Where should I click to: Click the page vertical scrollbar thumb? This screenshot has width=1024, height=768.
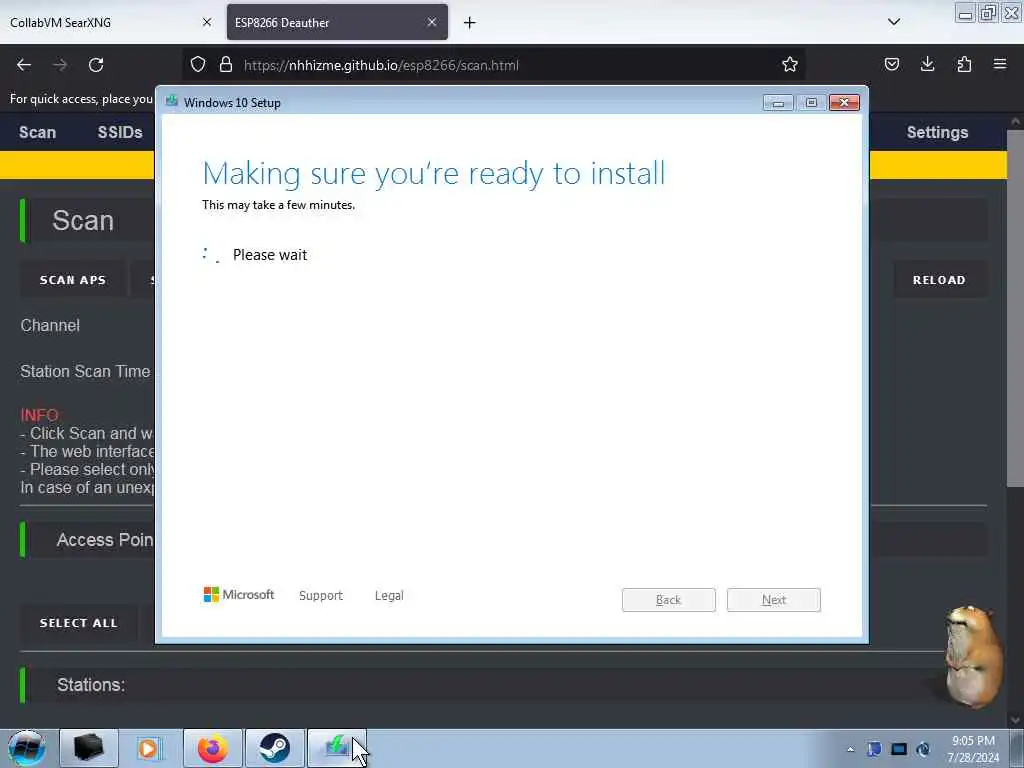1016,308
